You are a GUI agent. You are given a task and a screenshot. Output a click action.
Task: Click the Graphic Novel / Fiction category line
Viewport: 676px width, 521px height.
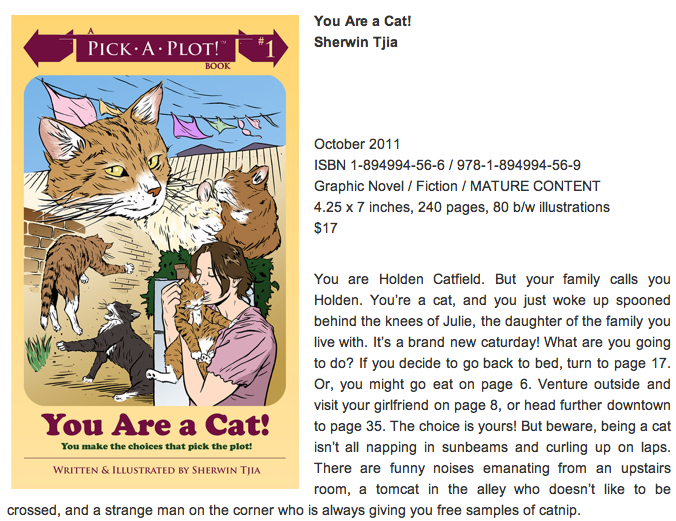(457, 186)
